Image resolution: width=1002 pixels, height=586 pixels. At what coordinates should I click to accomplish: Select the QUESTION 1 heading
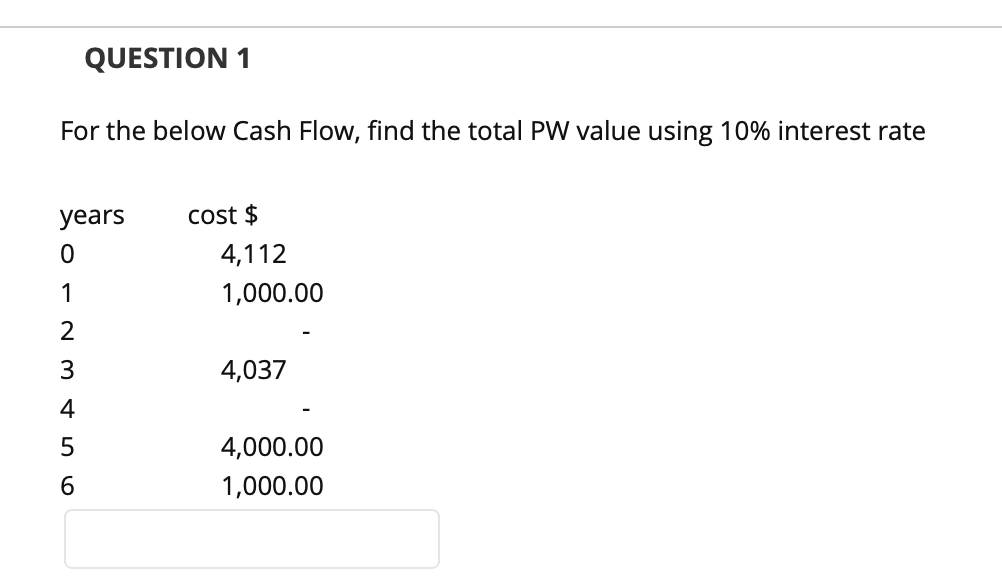[x=168, y=57]
